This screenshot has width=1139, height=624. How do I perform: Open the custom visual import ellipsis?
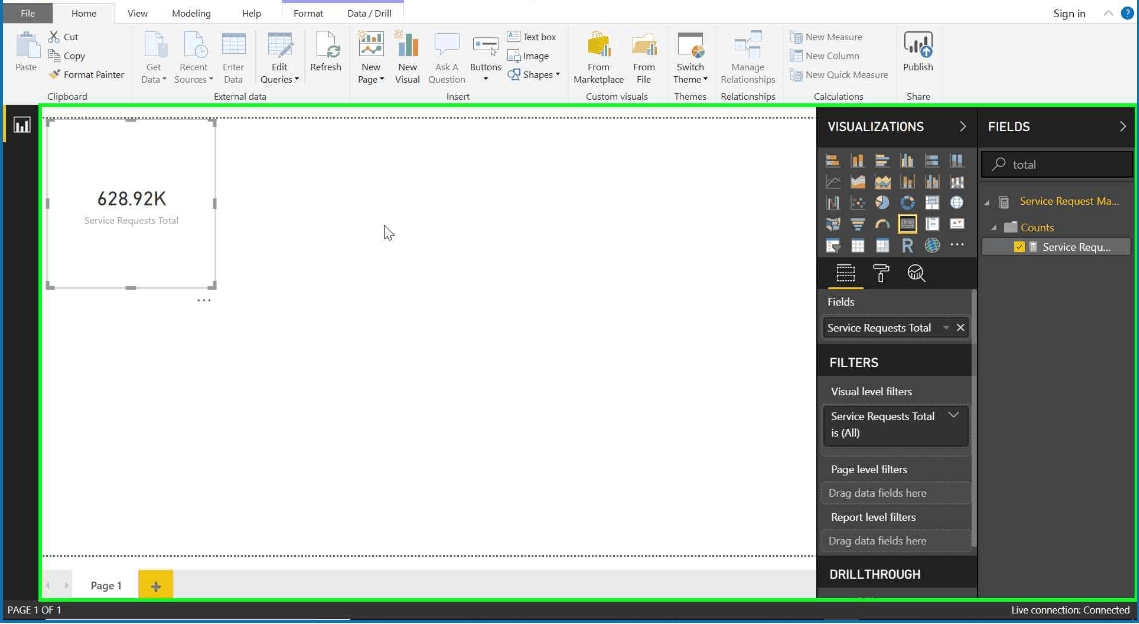click(957, 245)
